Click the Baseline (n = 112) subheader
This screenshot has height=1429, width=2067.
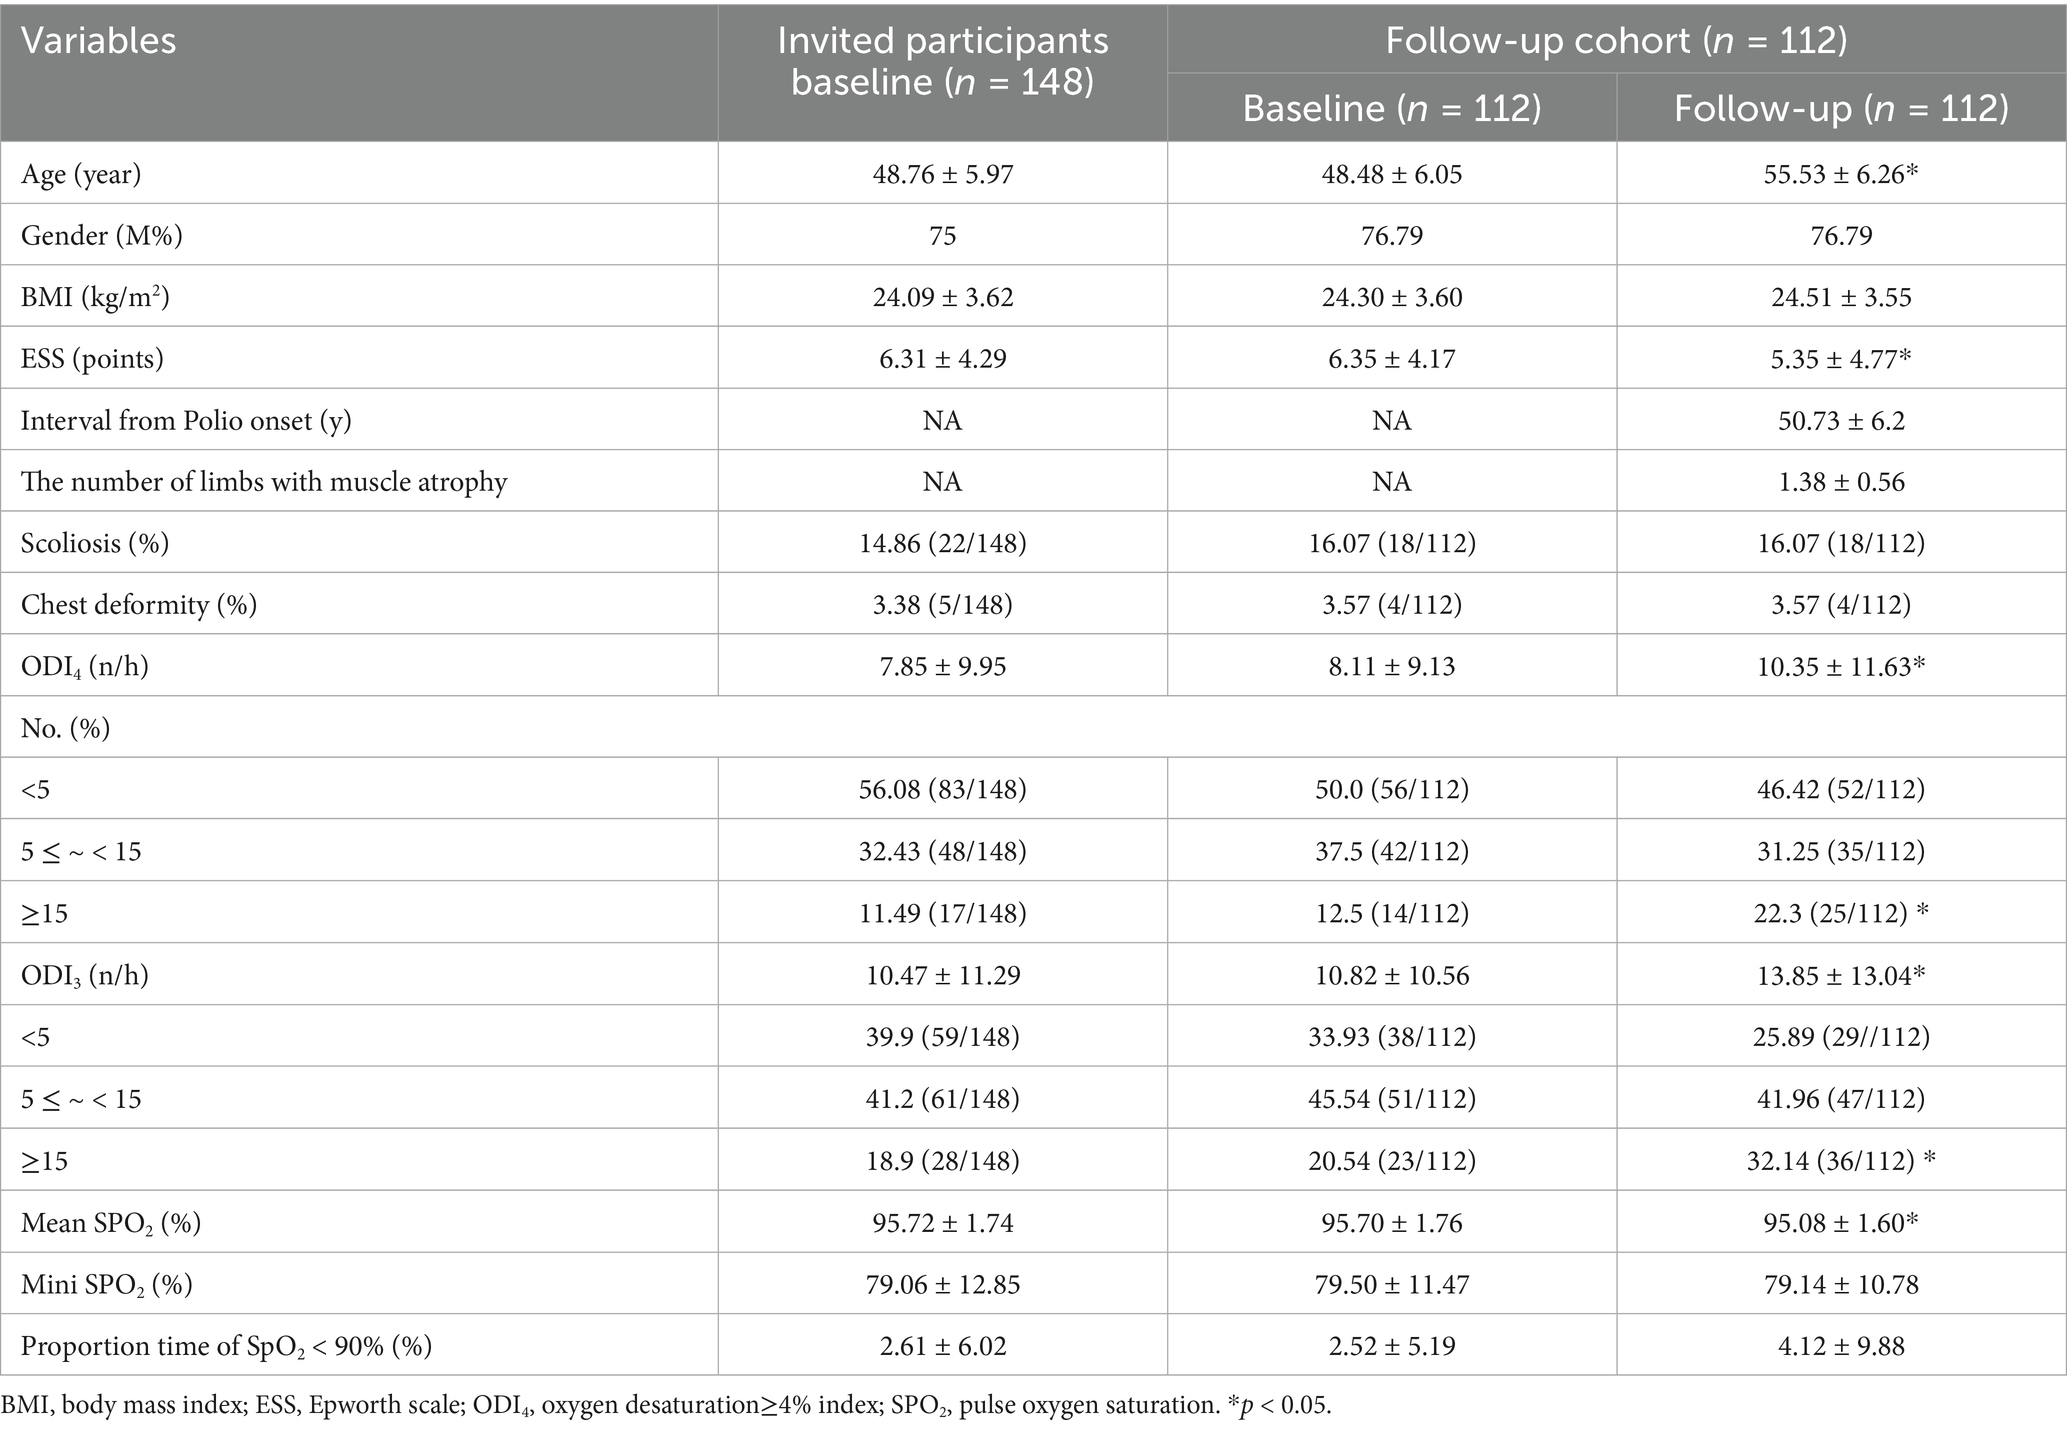[1391, 108]
